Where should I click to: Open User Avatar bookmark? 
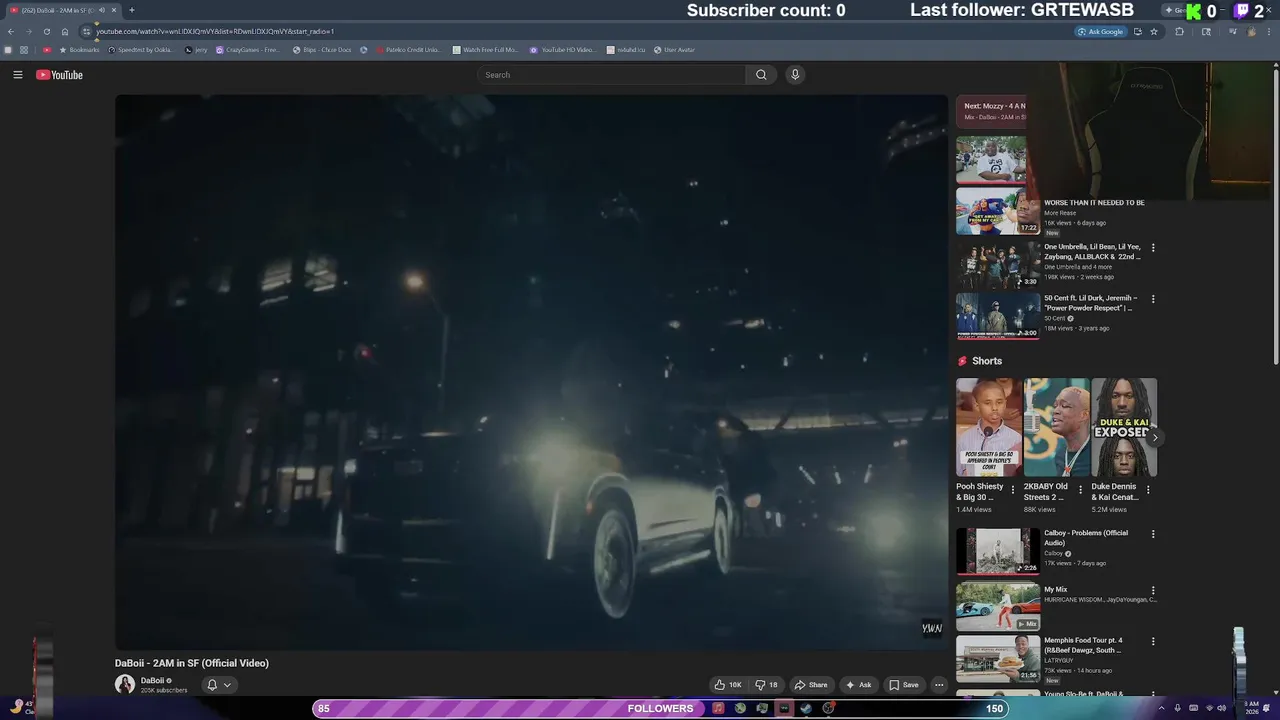pos(674,50)
